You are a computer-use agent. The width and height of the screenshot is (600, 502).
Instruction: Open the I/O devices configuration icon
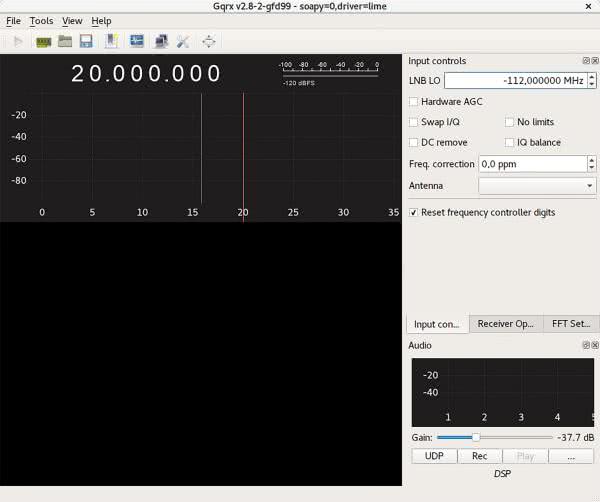(43, 41)
